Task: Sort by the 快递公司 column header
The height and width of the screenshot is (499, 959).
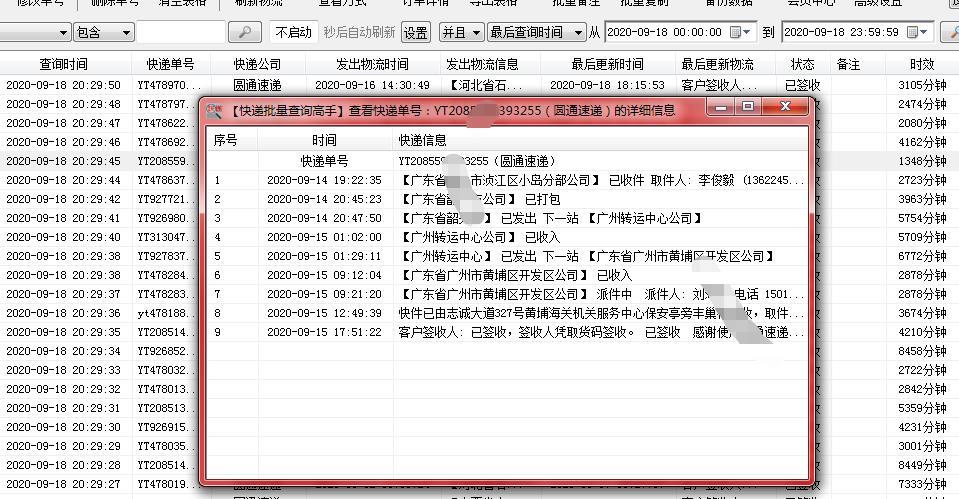Action: (x=257, y=64)
